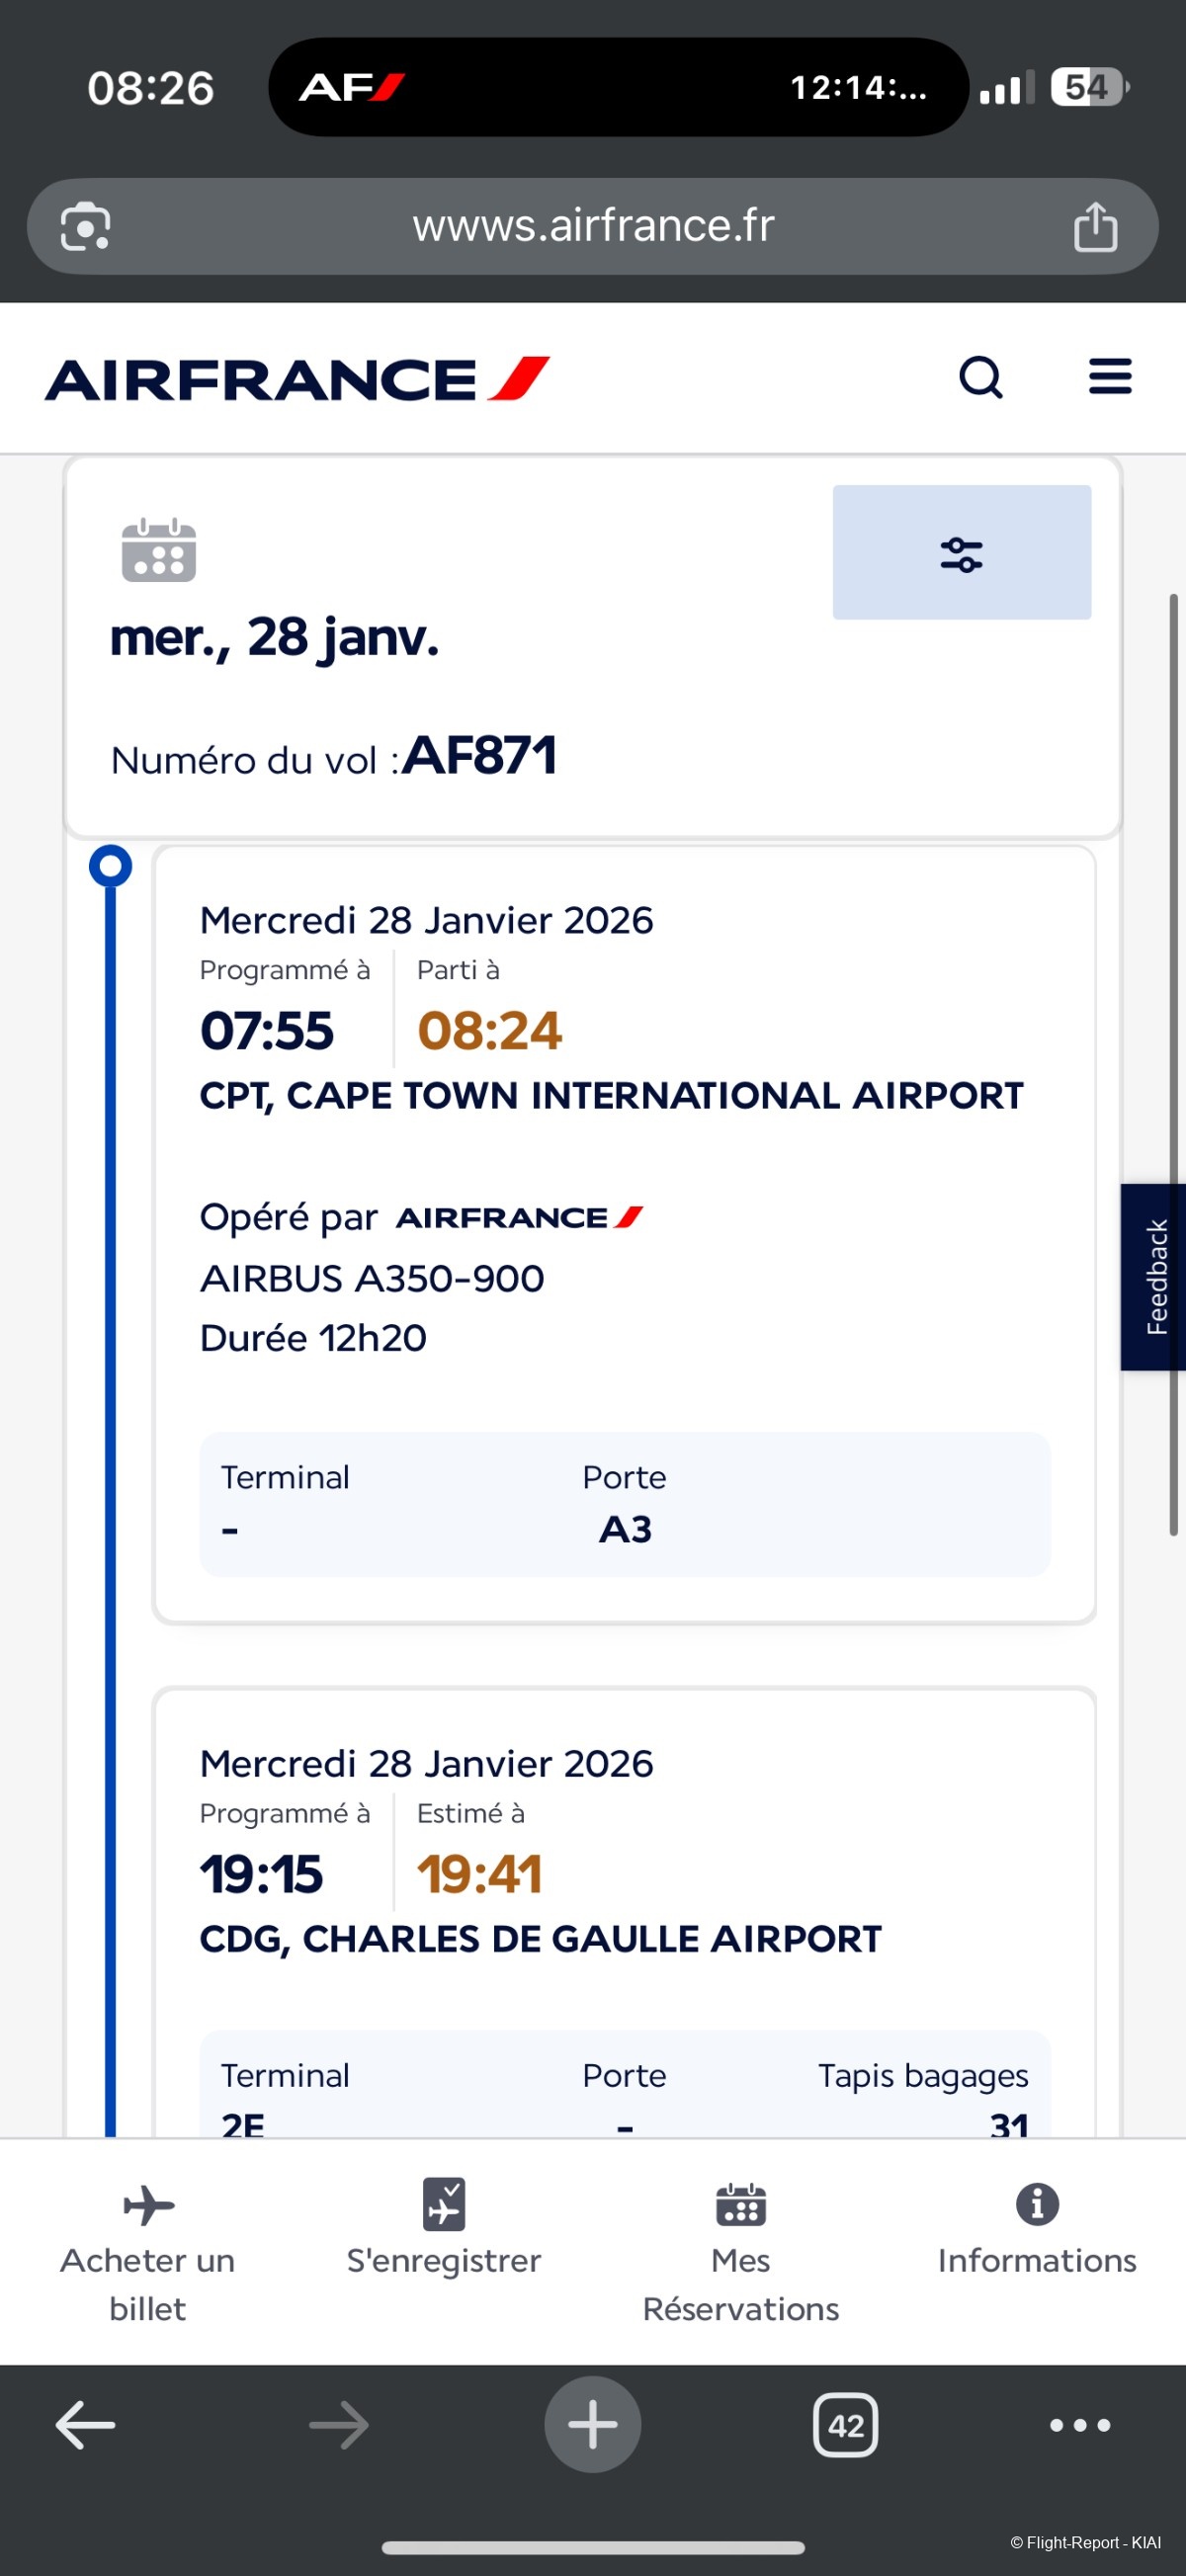Viewport: 1186px width, 2576px height.
Task: Tap the search magnifier icon
Action: pos(980,378)
